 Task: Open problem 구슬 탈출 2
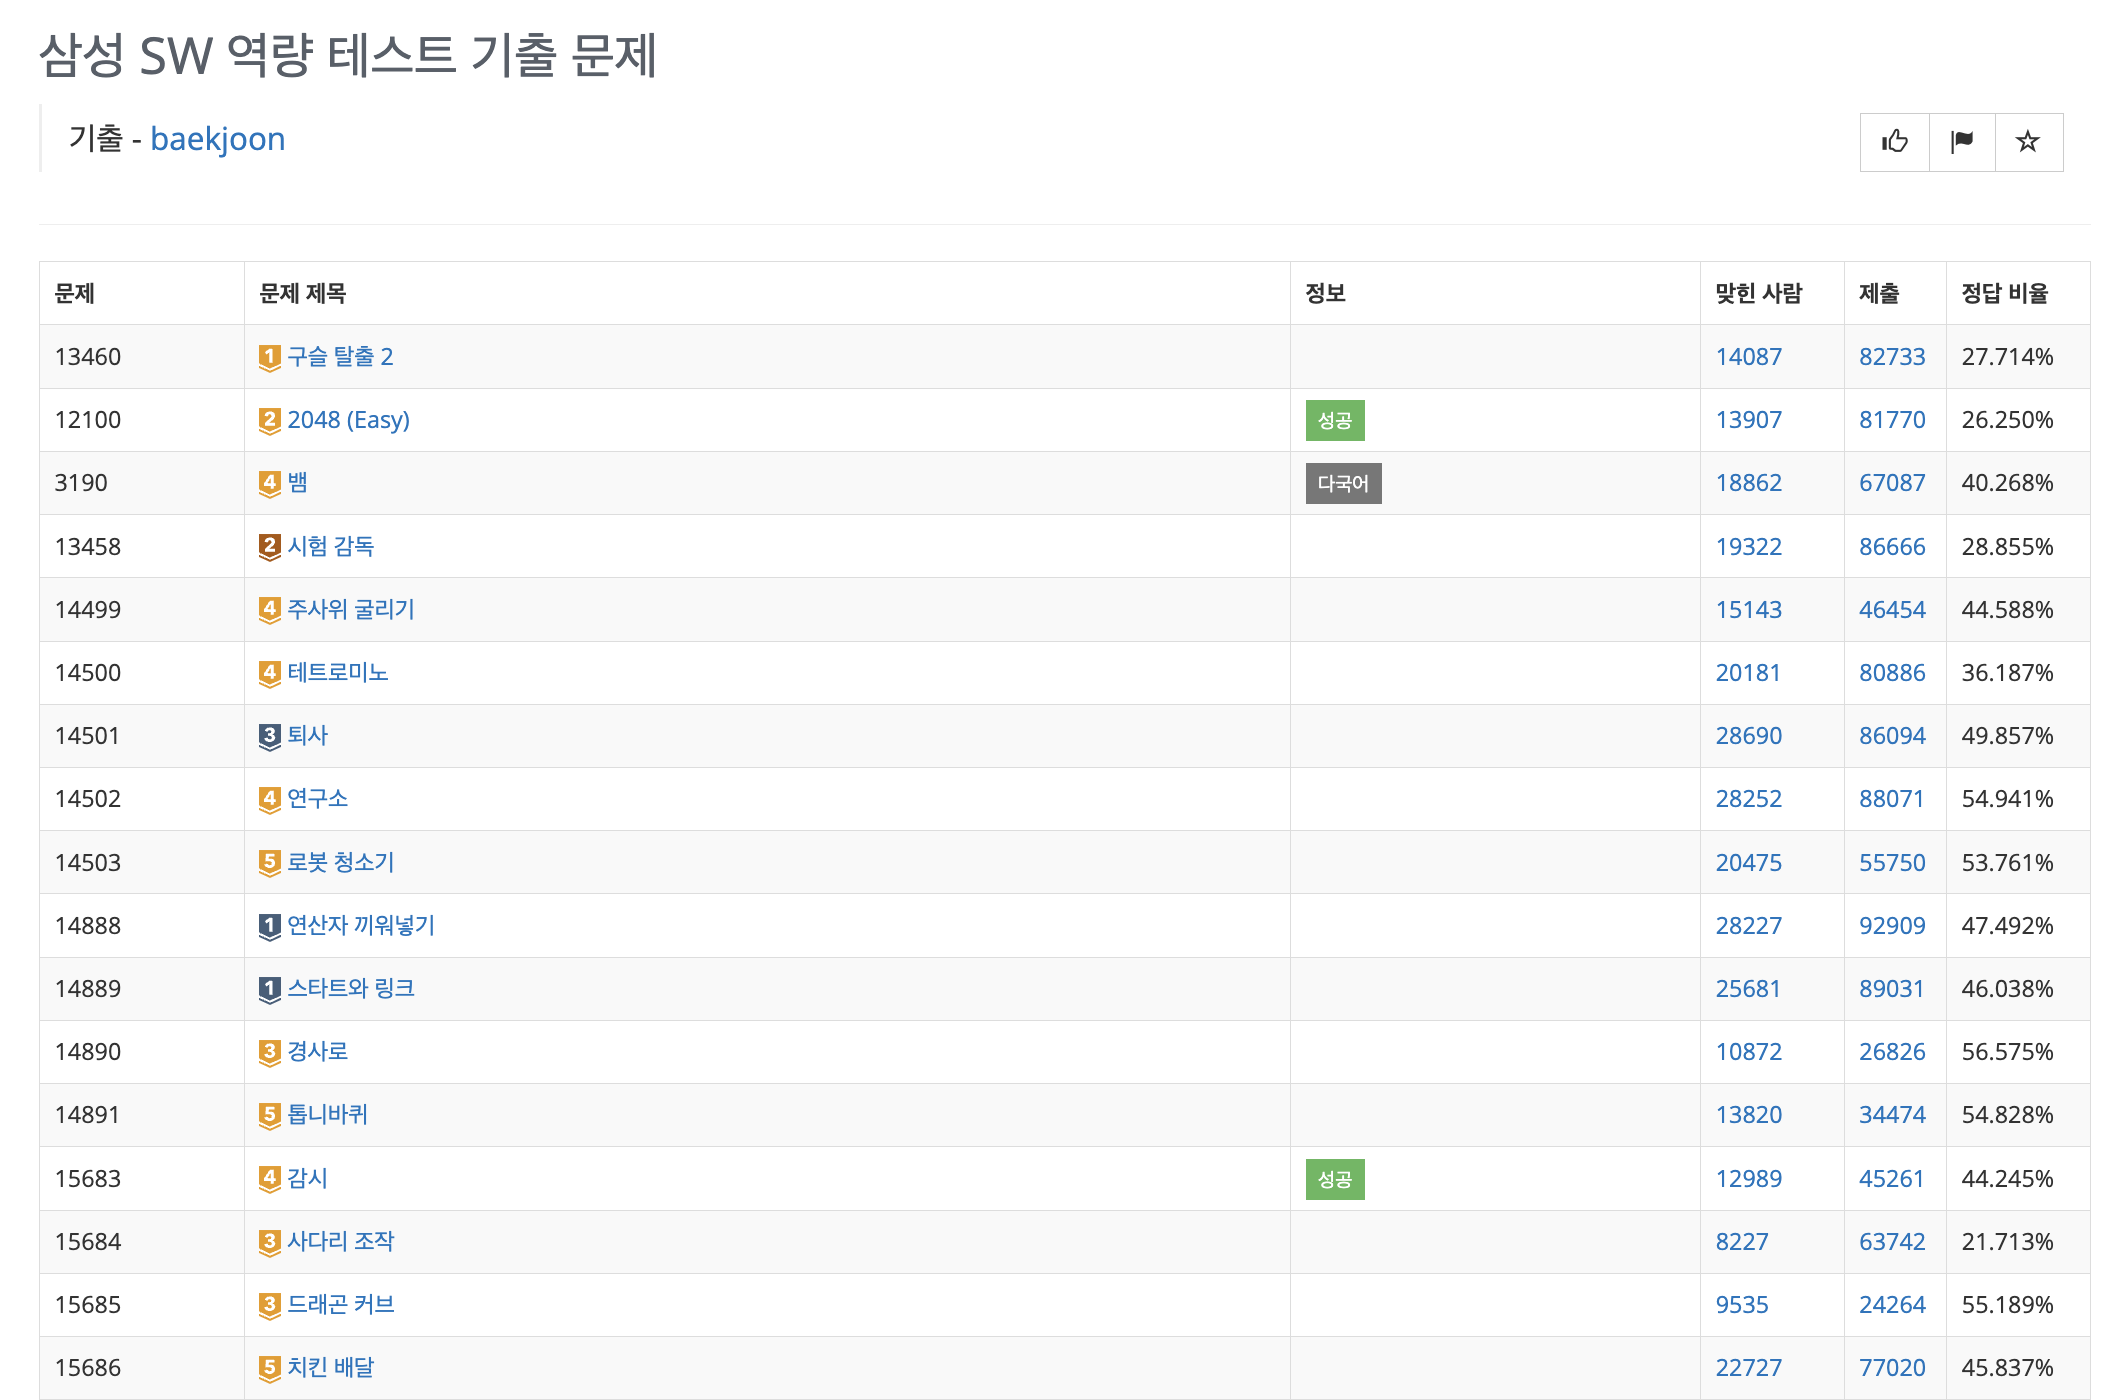point(340,357)
